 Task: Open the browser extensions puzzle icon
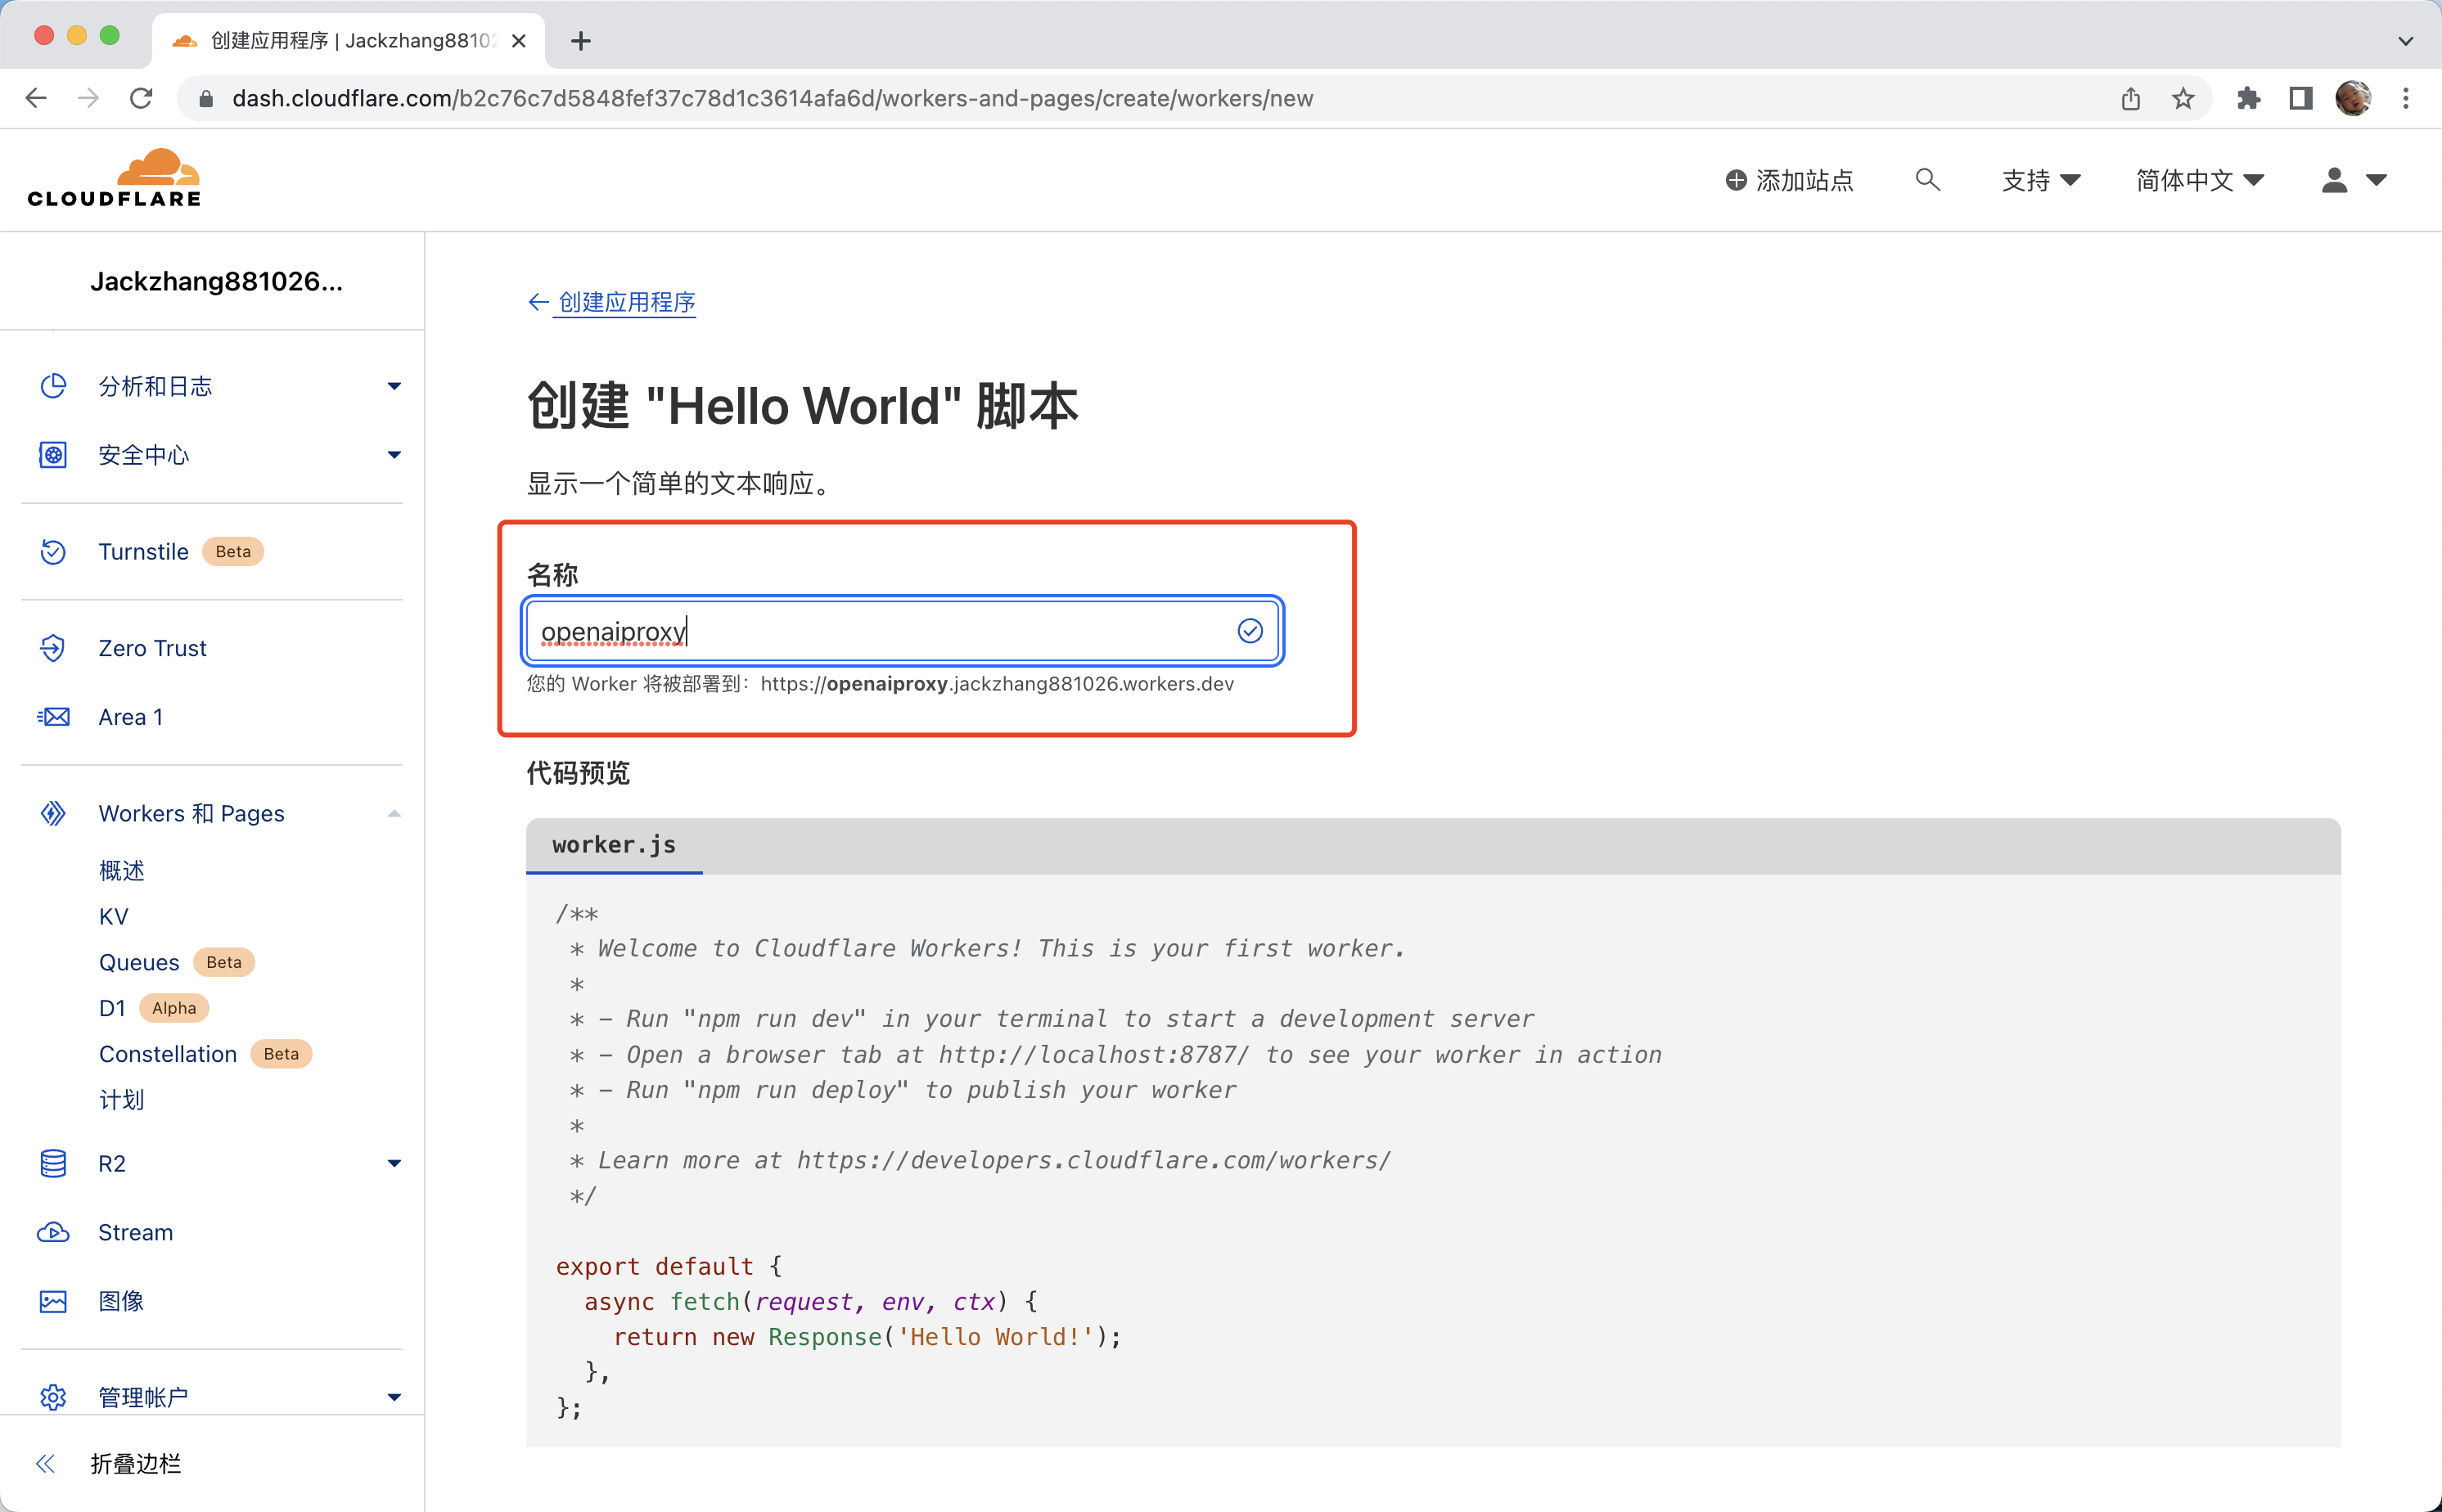point(2248,98)
